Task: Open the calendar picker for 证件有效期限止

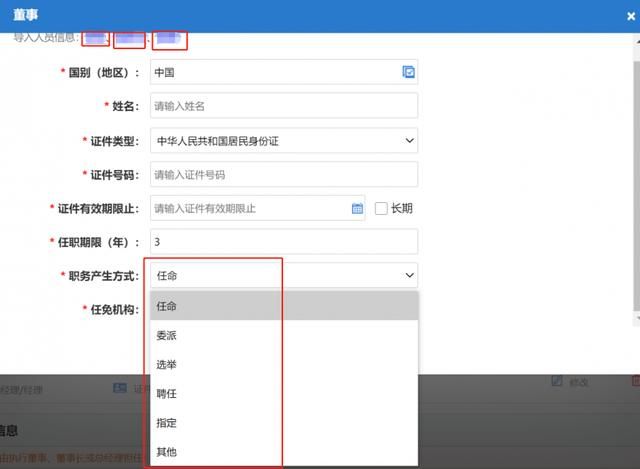Action: click(x=357, y=209)
